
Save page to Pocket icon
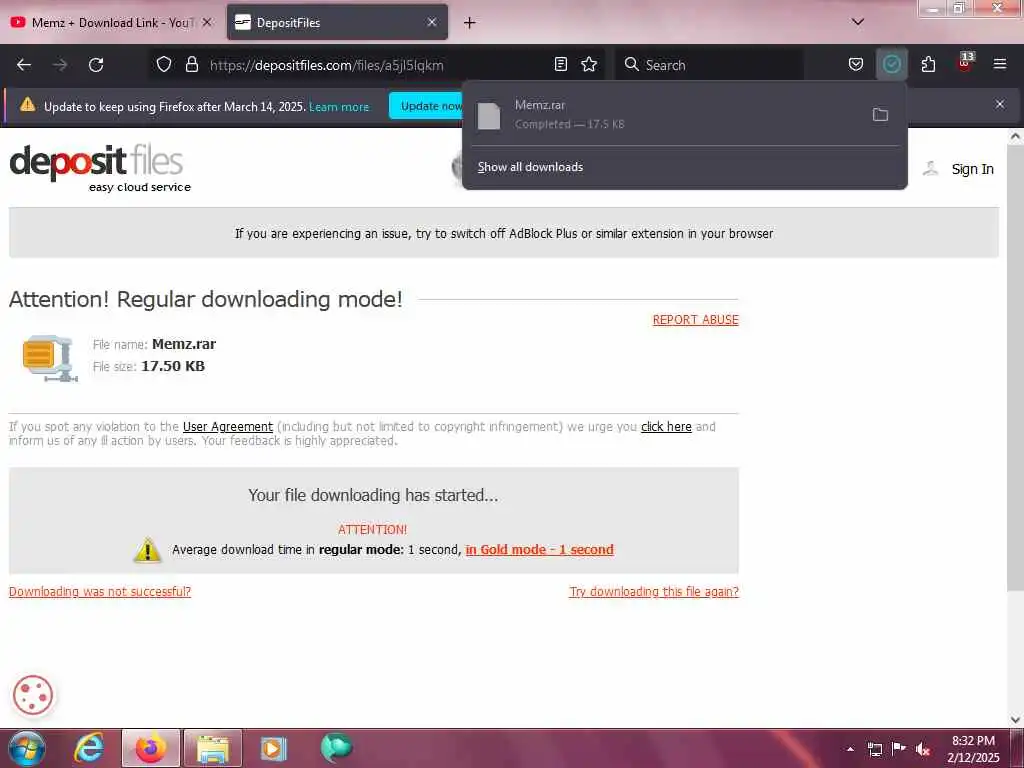(x=856, y=64)
